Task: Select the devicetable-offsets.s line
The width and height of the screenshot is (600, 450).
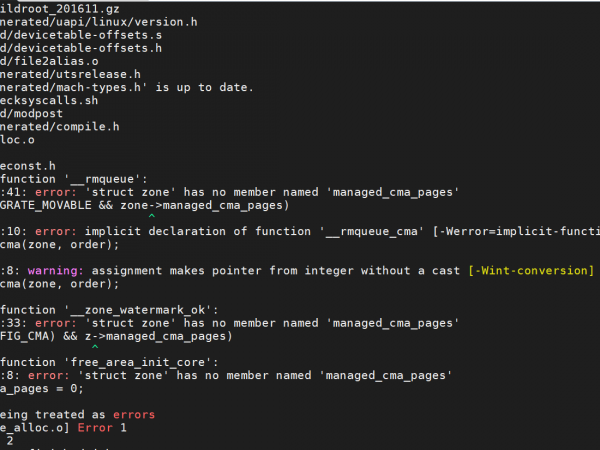Action: point(82,34)
